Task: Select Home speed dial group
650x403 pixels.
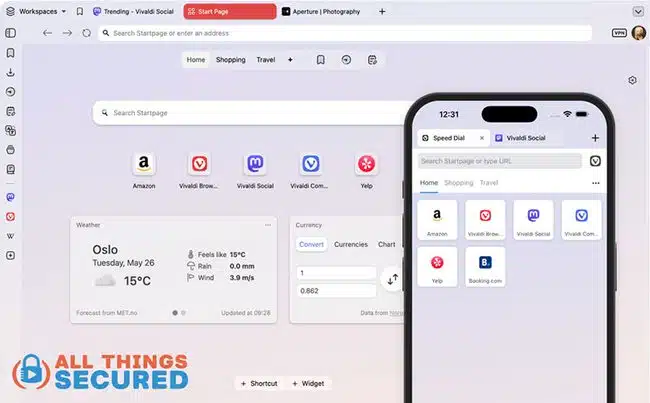Action: click(196, 60)
